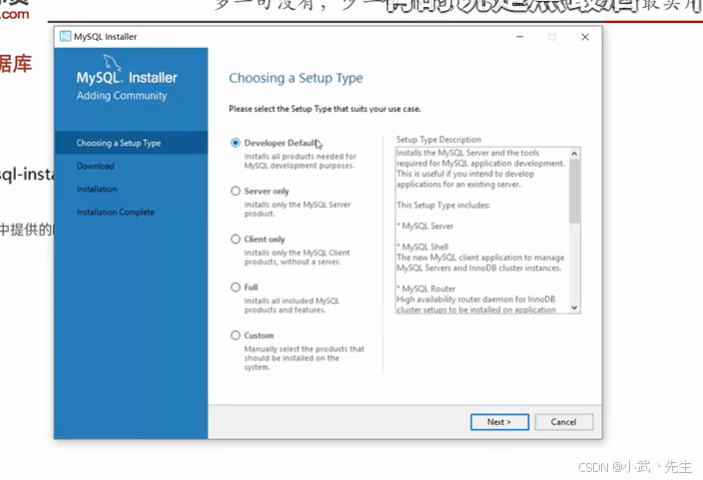Click 'Installs all included MySQL products' description
The height and width of the screenshot is (480, 703).
coord(292,305)
